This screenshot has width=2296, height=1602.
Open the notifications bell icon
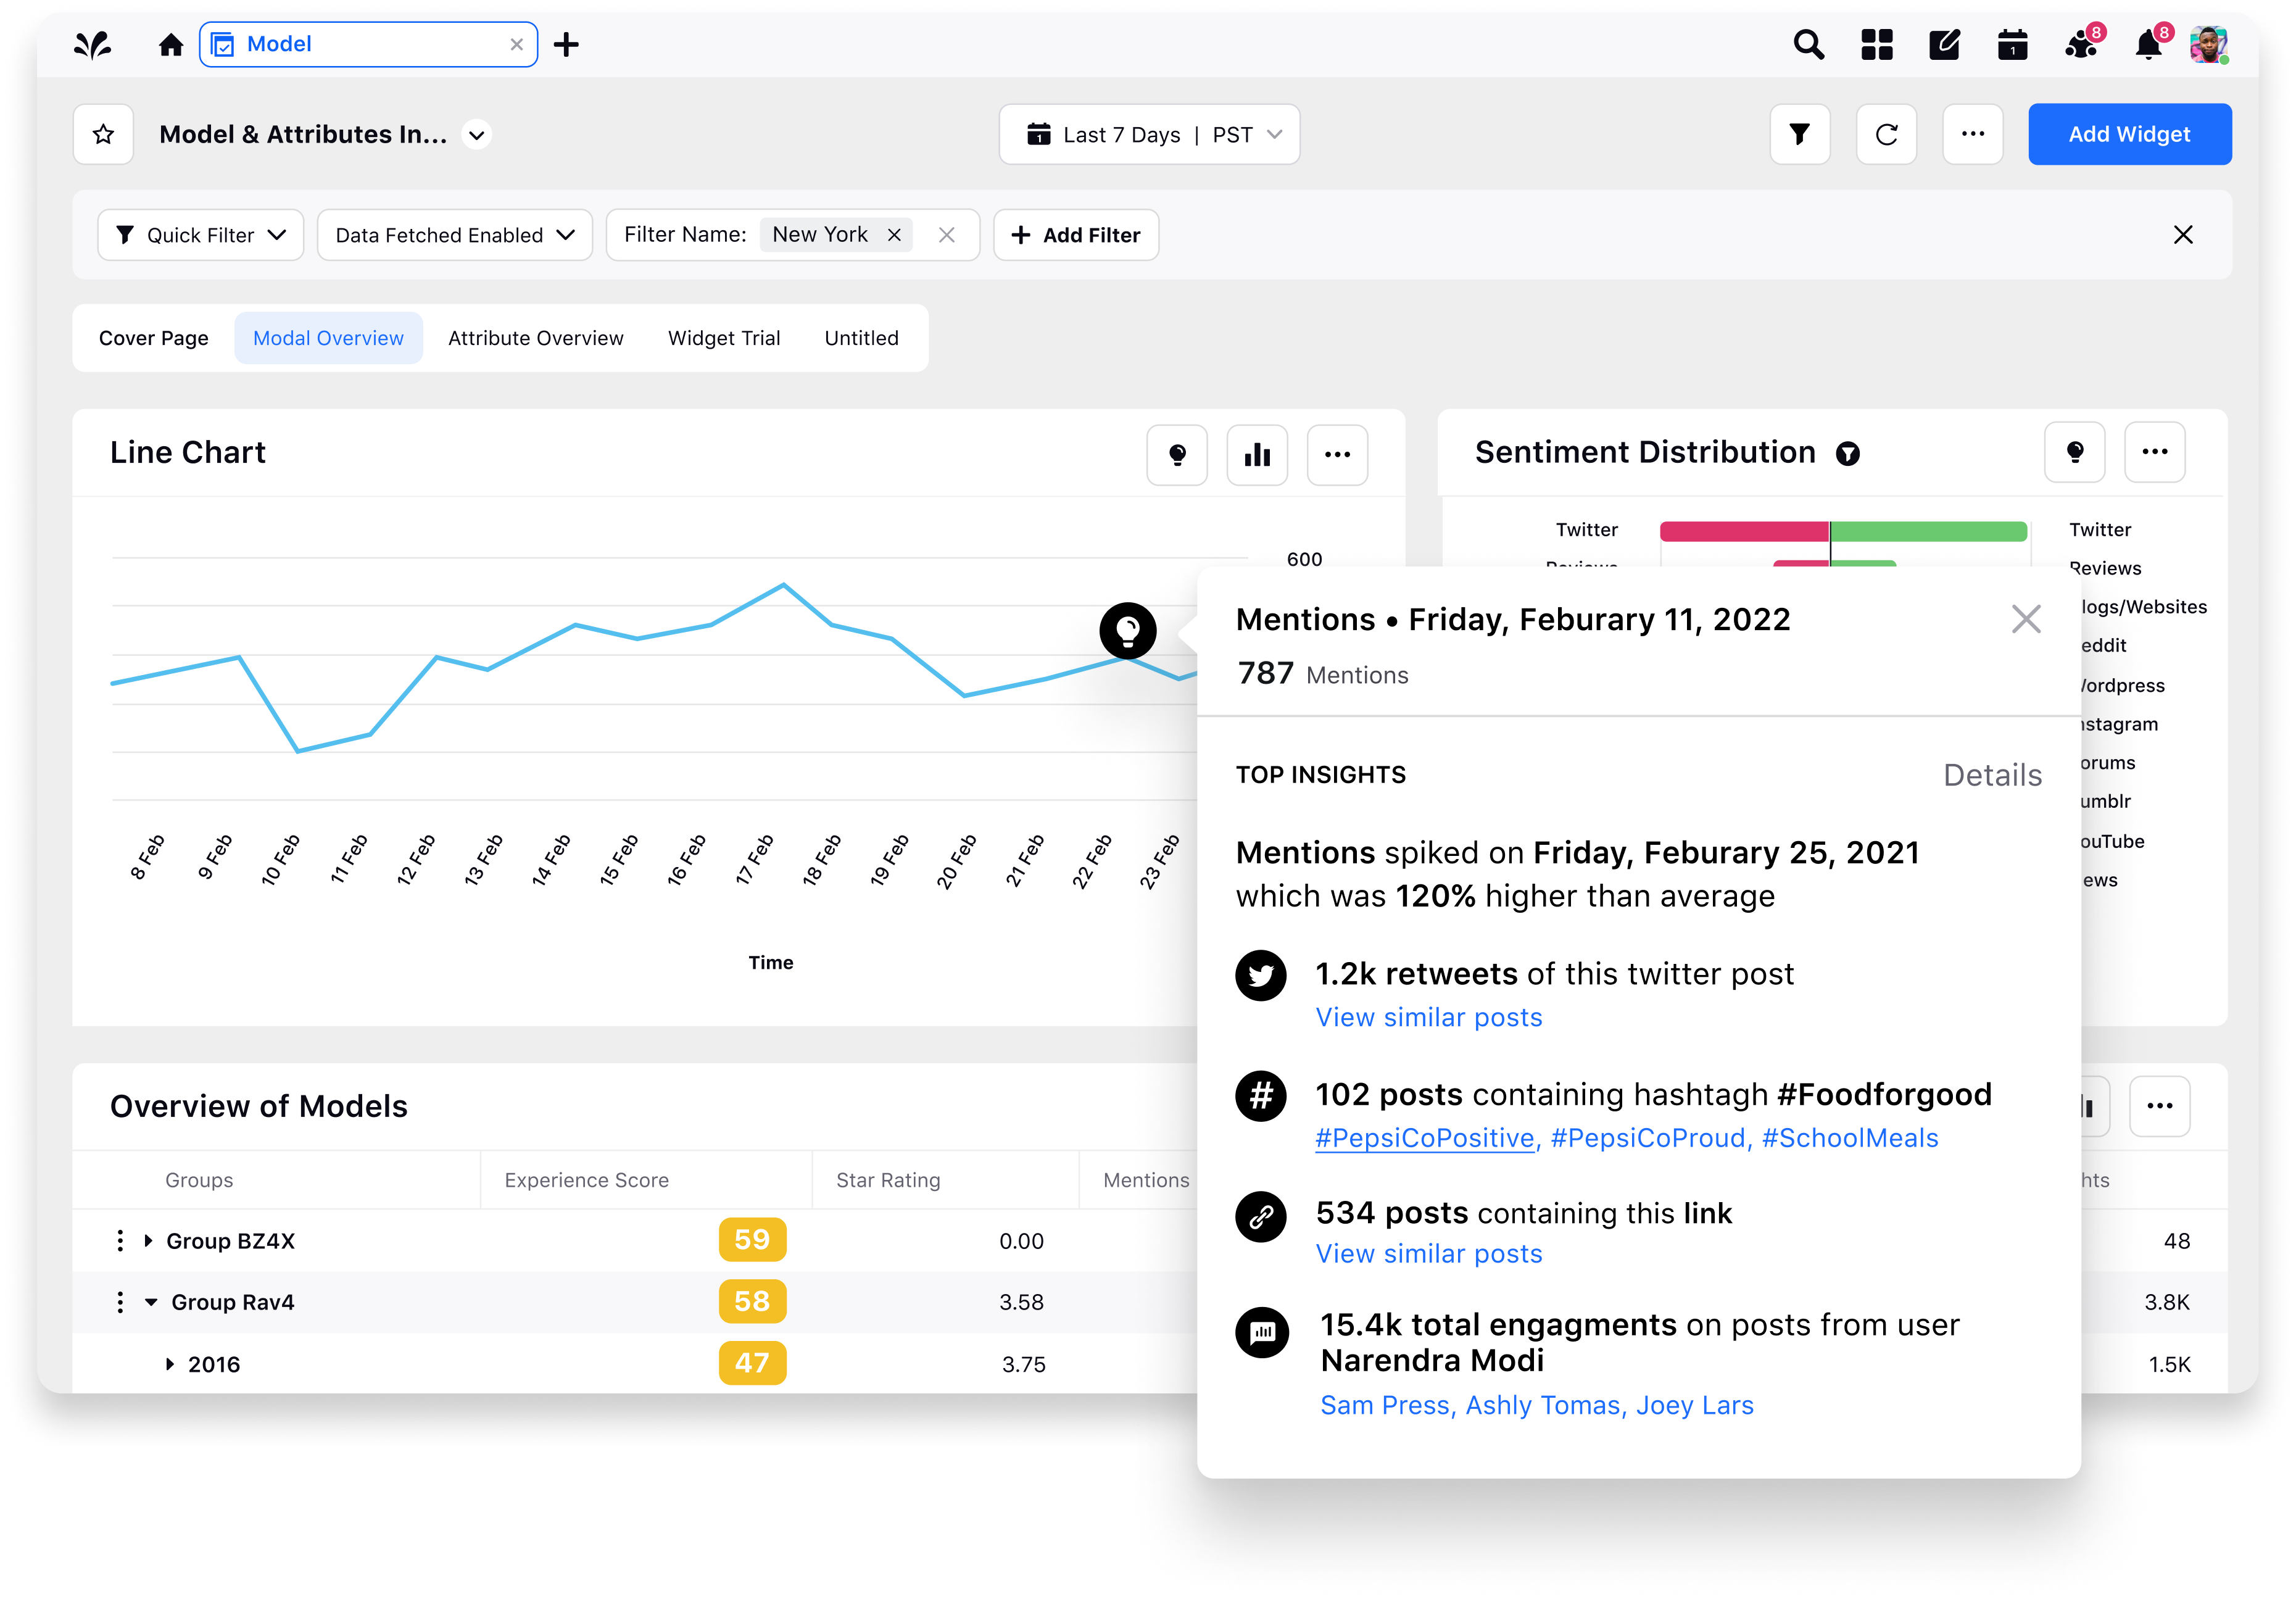2148,45
